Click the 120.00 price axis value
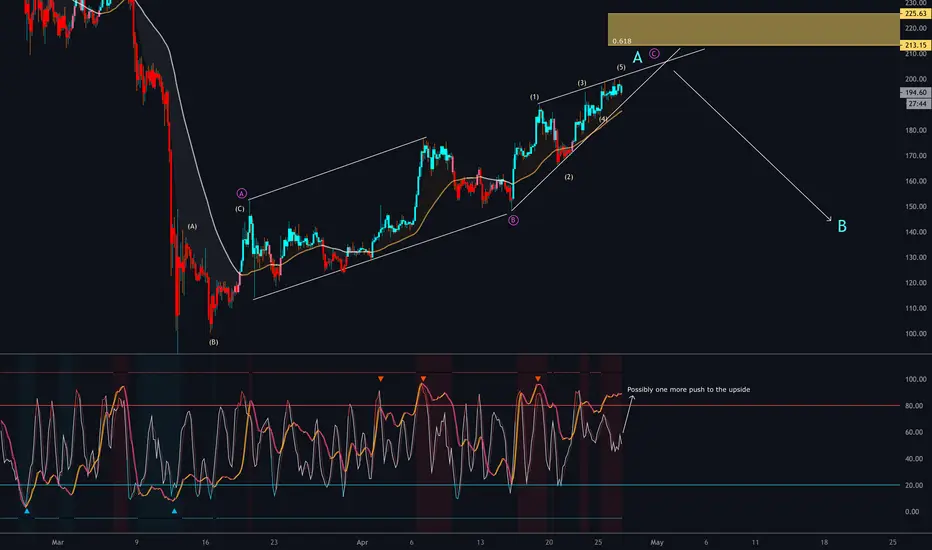 tap(915, 283)
